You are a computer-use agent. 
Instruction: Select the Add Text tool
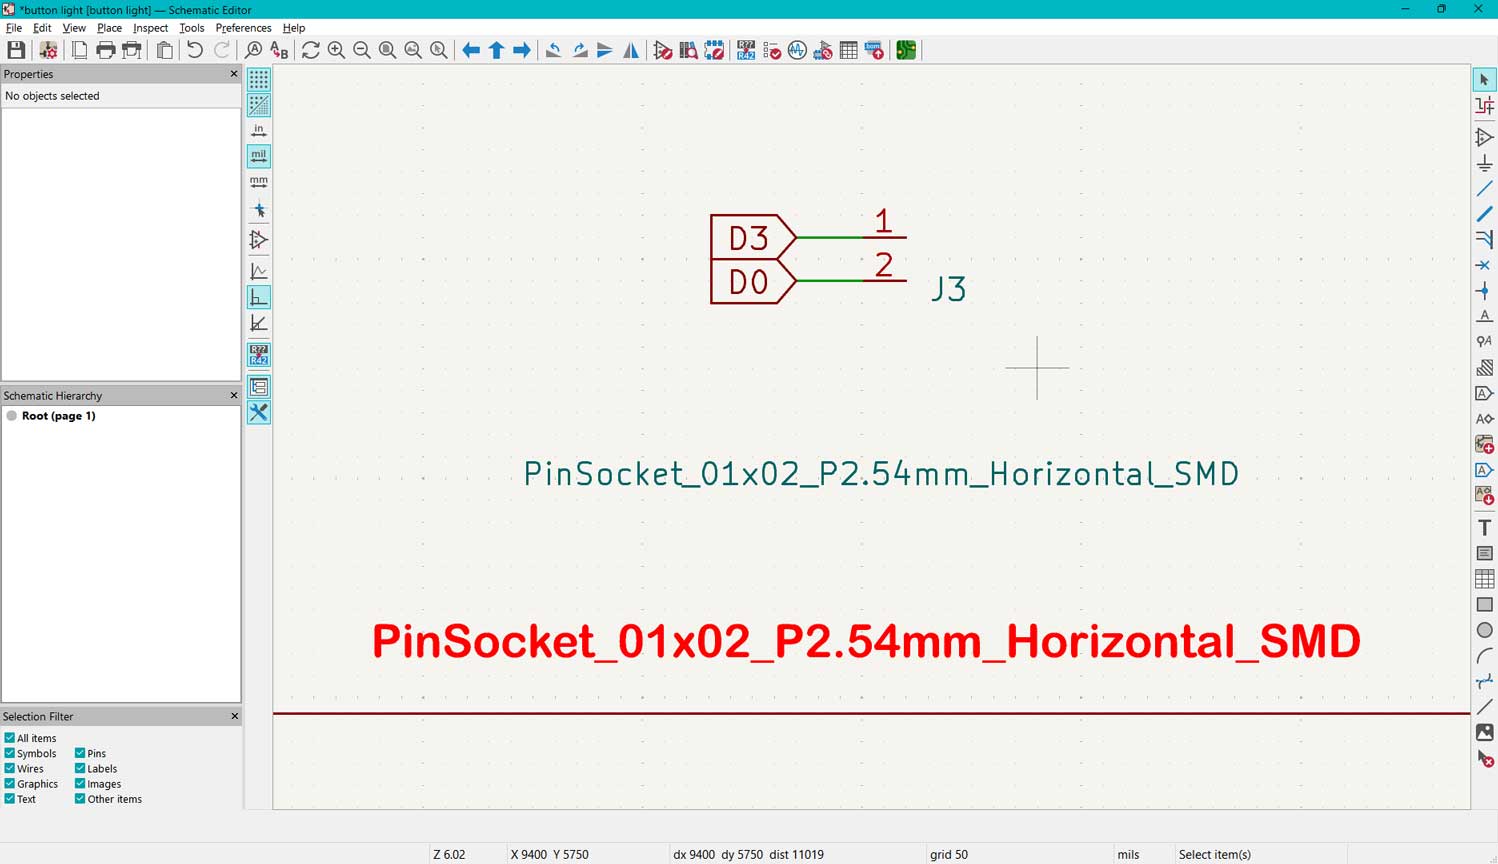(x=1485, y=528)
